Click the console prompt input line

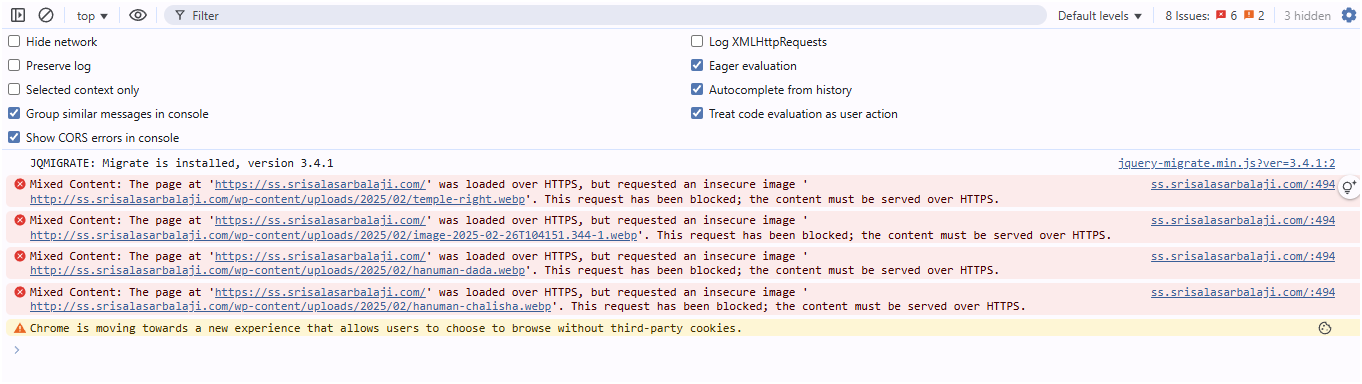[x=680, y=349]
